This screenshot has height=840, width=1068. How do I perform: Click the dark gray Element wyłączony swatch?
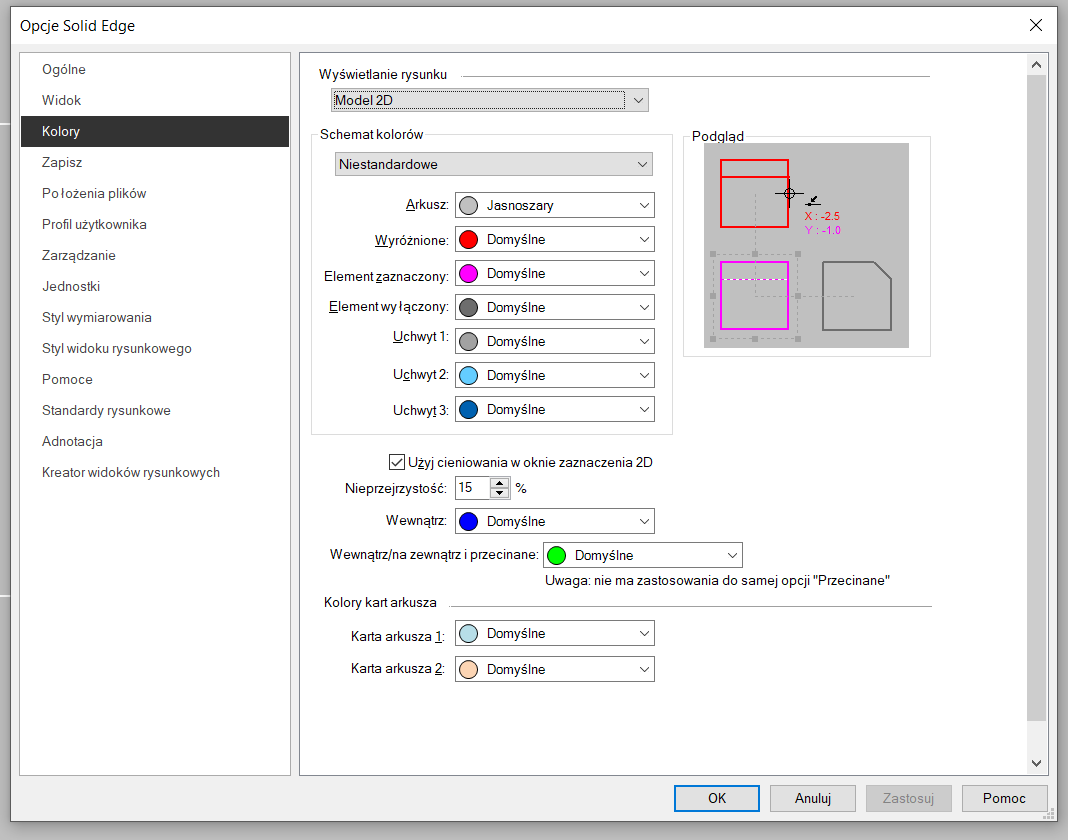coord(469,307)
